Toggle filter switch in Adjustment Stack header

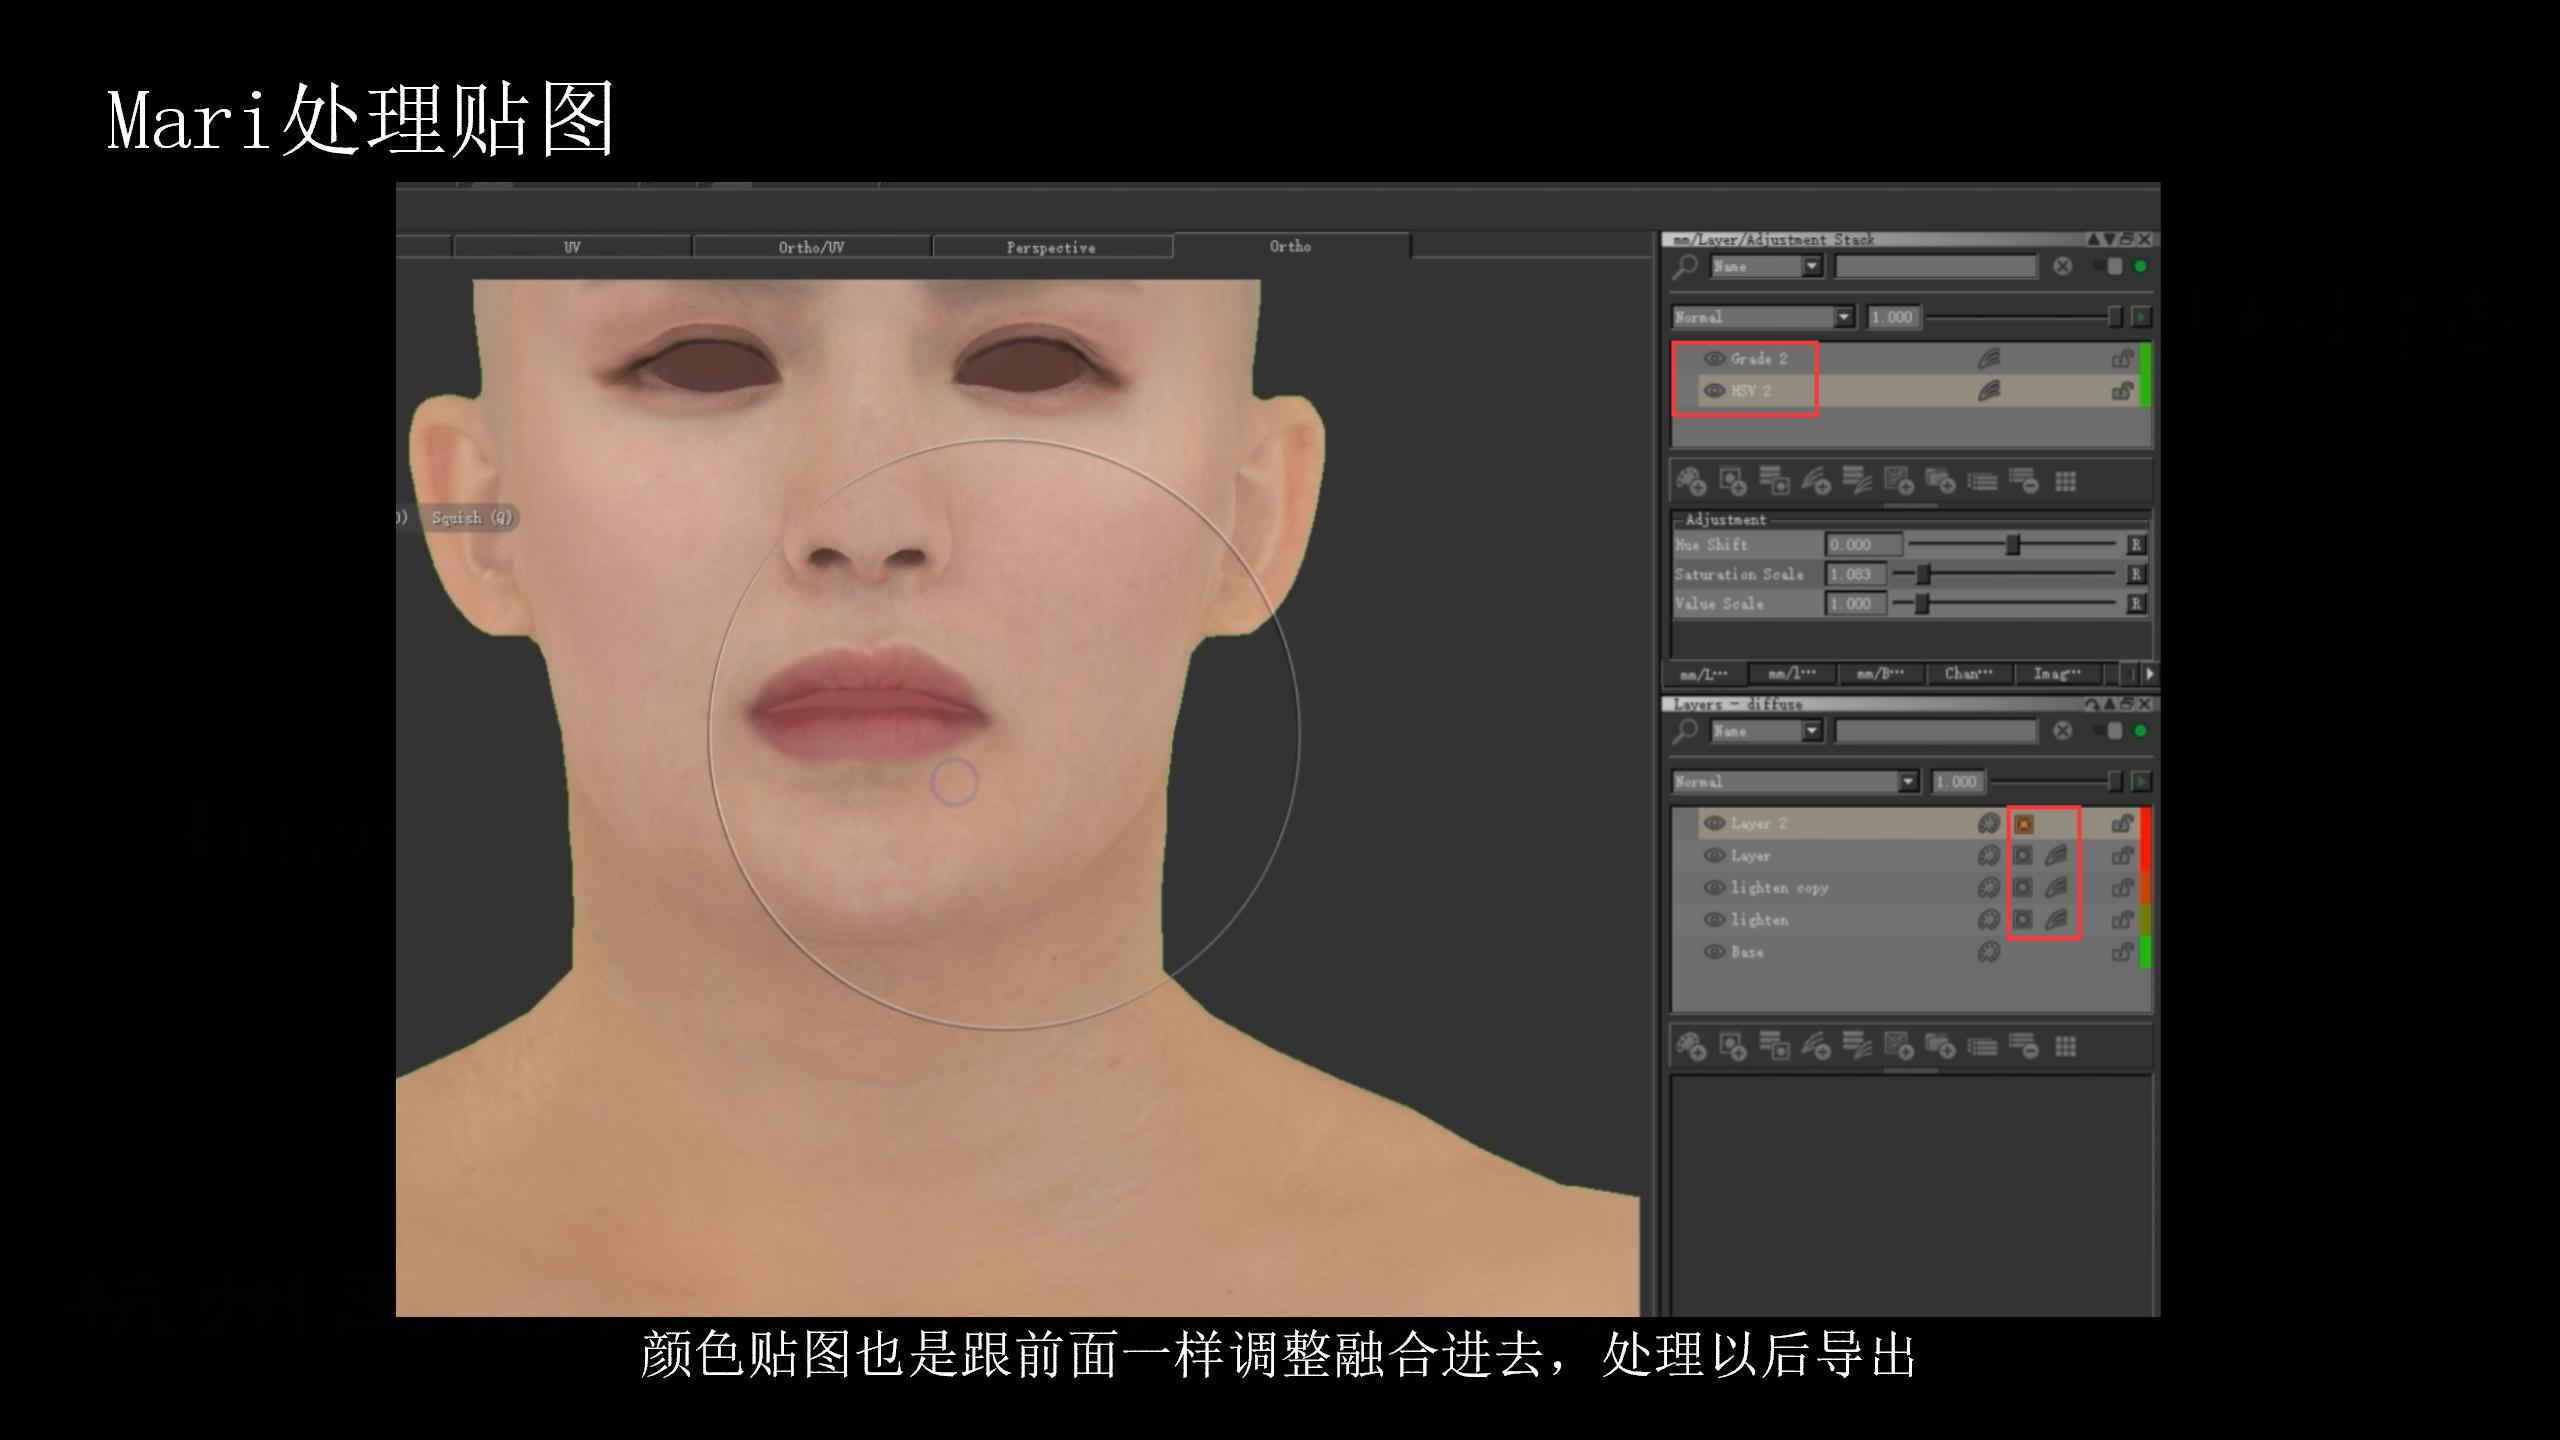2108,266
